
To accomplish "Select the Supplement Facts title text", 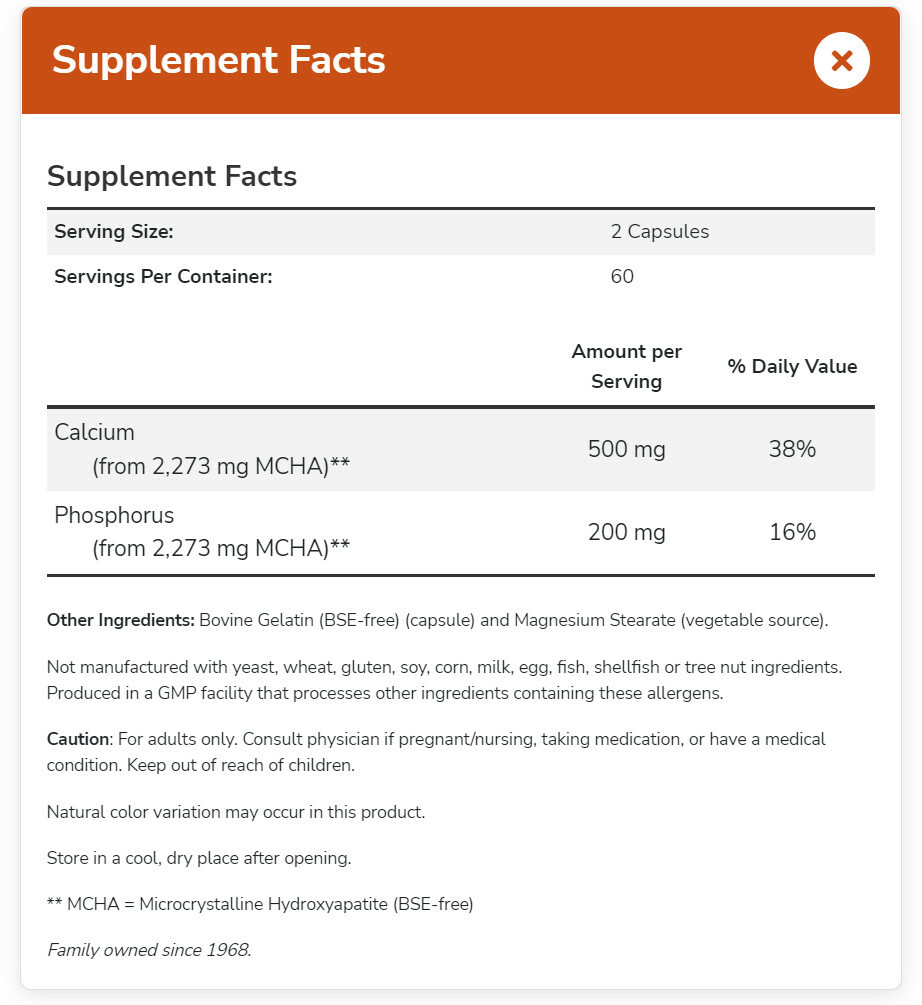I will pos(171,176).
